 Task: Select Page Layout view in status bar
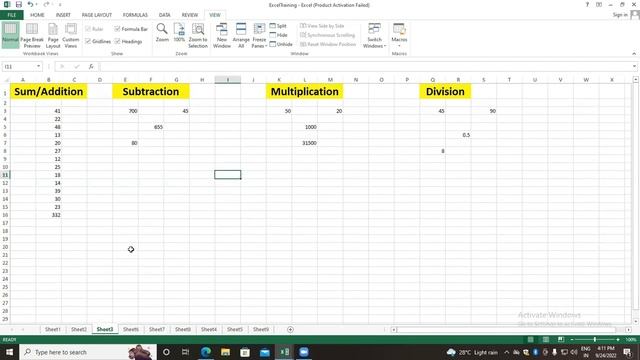pos(546,340)
